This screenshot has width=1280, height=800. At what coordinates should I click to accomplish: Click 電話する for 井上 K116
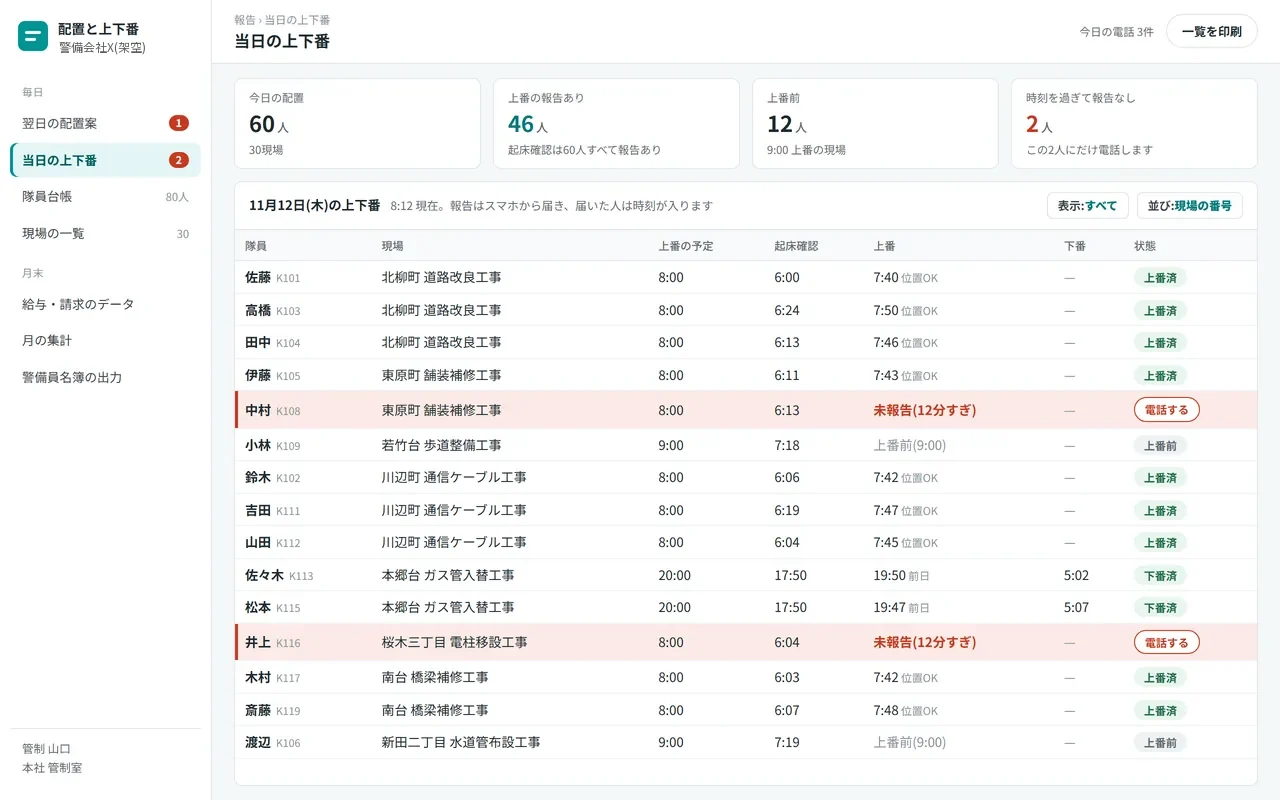pos(1166,642)
